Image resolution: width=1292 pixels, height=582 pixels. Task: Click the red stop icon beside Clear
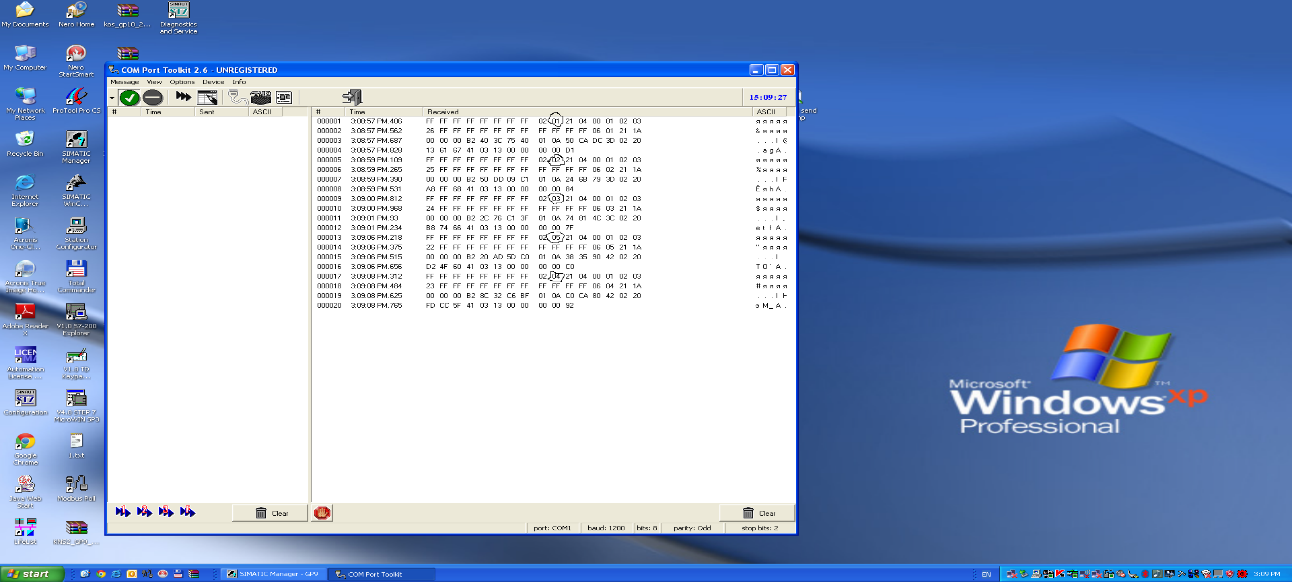point(322,512)
